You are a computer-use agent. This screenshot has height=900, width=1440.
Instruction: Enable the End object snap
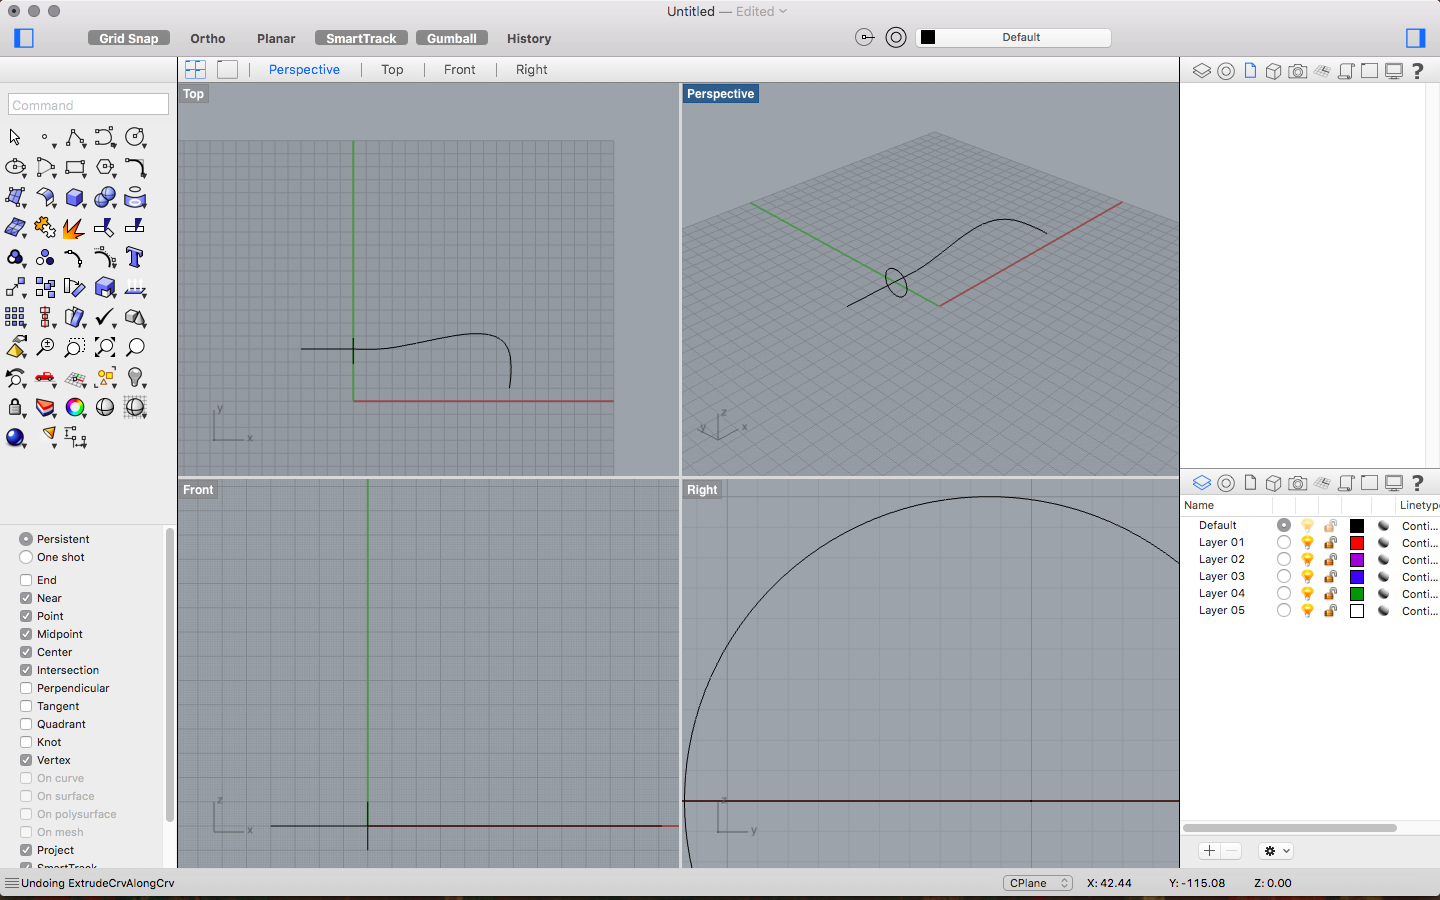[26, 580]
